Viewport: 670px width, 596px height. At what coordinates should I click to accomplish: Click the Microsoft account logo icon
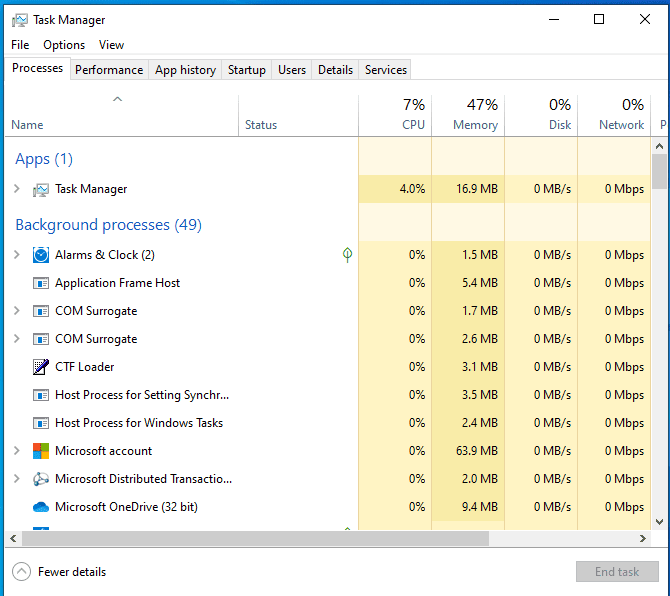tap(41, 451)
